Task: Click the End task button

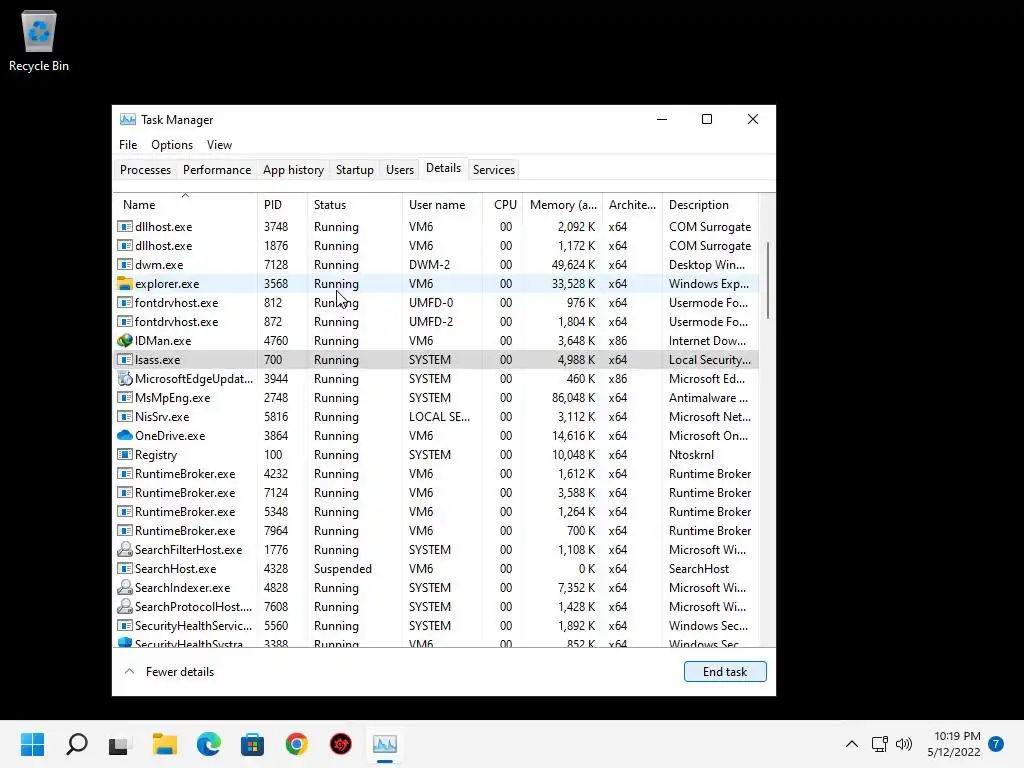Action: (x=725, y=671)
